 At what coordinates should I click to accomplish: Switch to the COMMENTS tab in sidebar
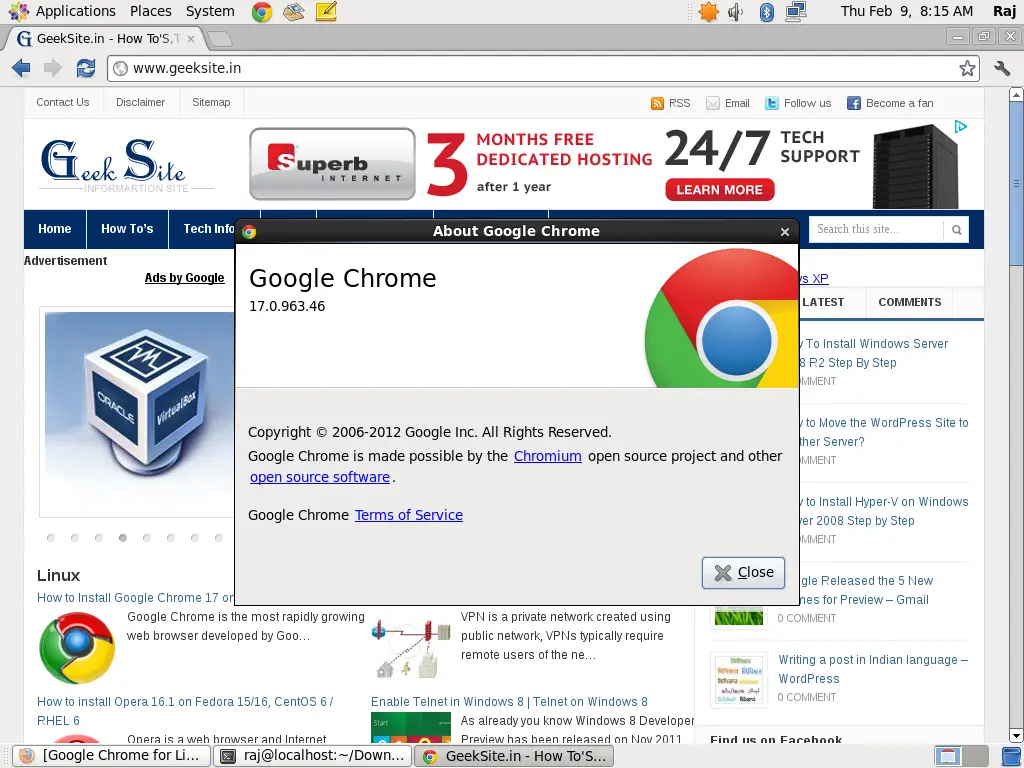tap(909, 302)
